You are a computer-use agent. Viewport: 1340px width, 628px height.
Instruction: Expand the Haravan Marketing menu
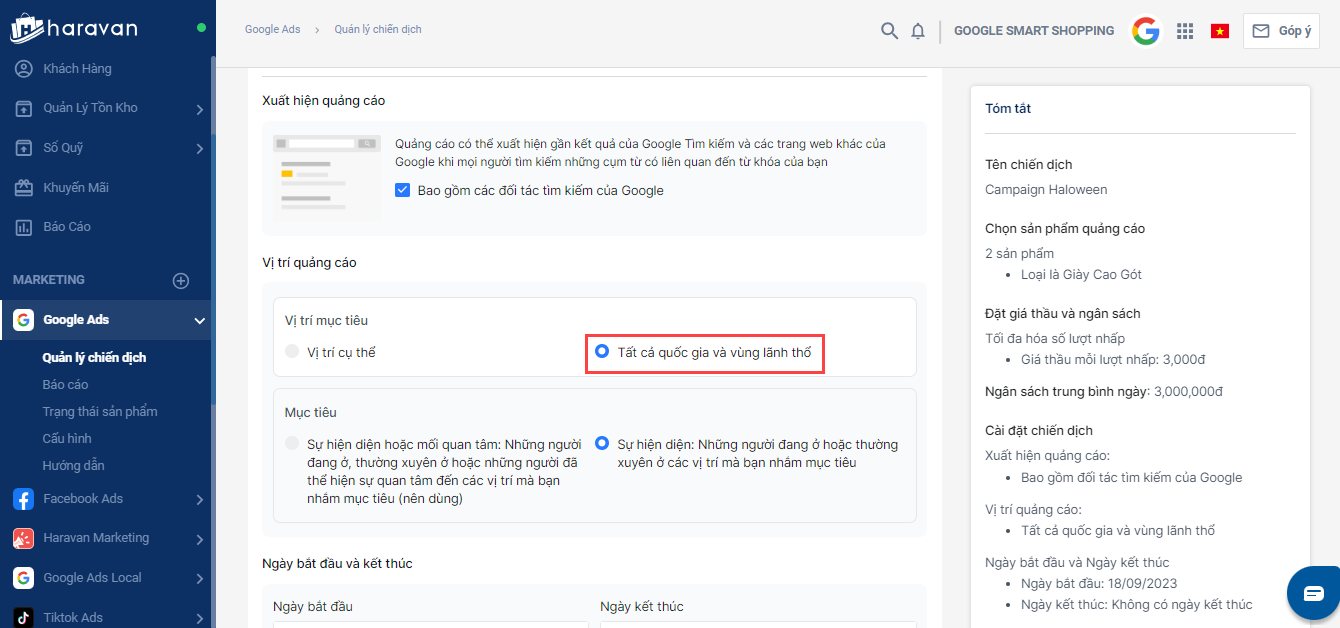[199, 539]
